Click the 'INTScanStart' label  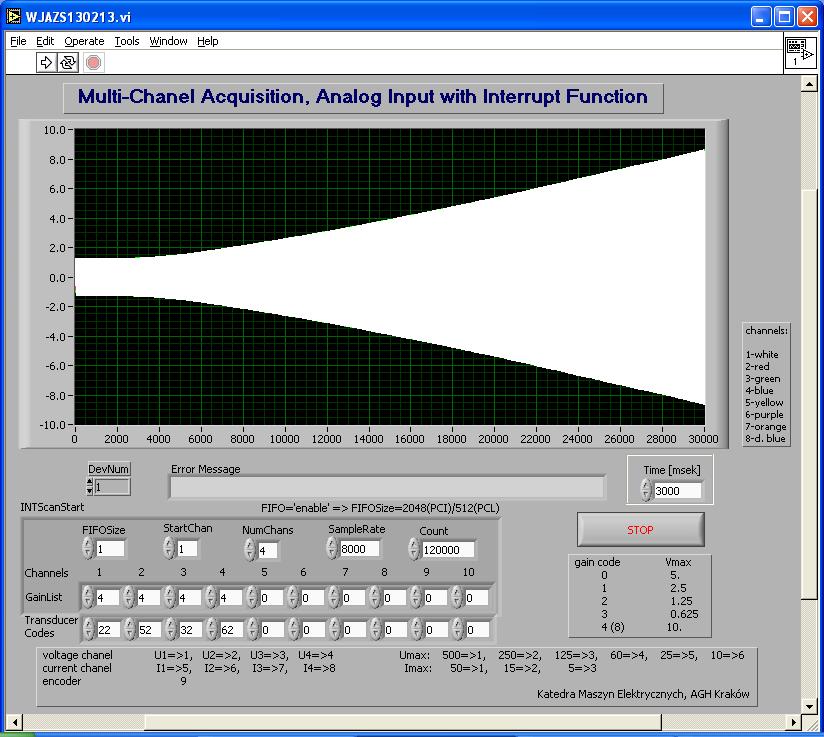click(x=52, y=507)
